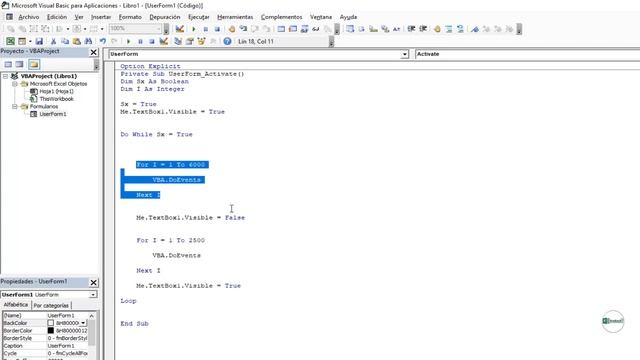This screenshot has width=640, height=360.
Task: Close the Proyecto - VBAProject panel
Action: click(93, 52)
